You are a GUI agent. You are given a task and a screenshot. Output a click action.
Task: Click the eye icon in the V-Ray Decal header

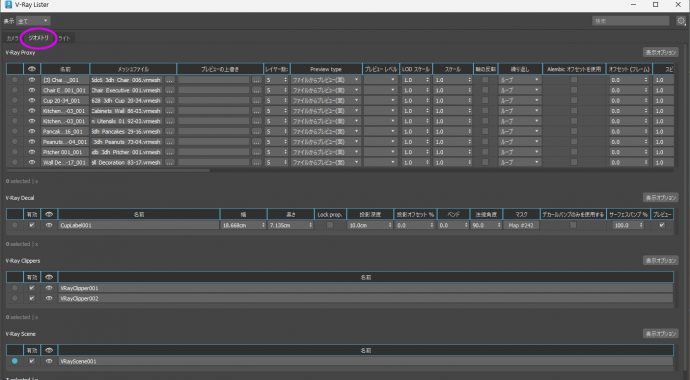click(49, 214)
